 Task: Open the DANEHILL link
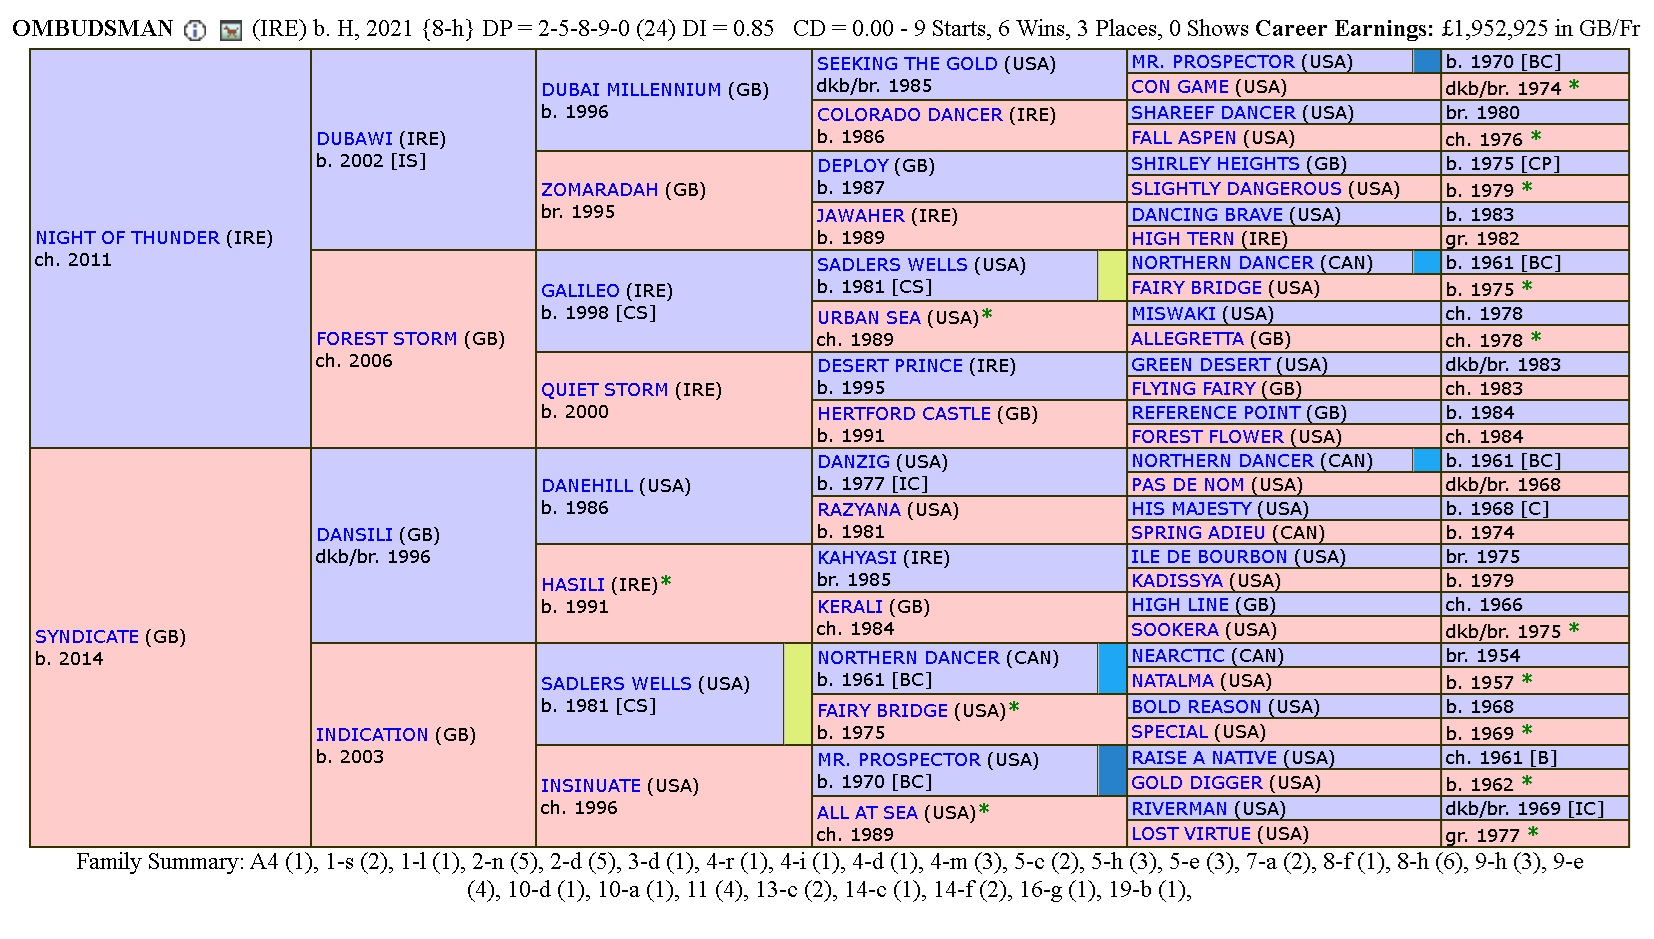tap(587, 486)
